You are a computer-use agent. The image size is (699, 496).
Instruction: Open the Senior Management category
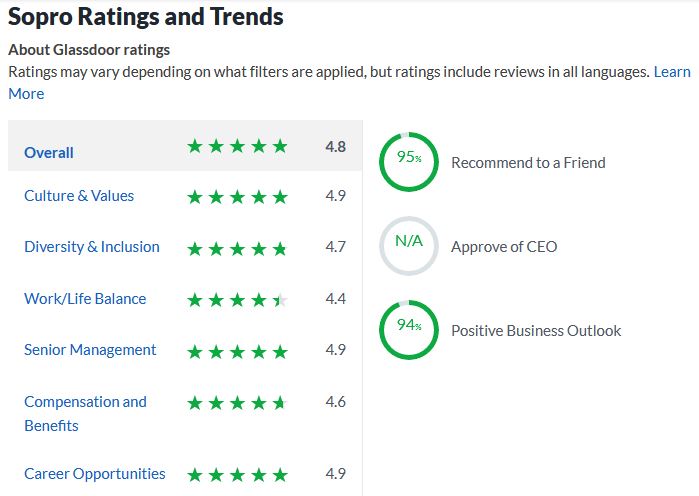[90, 350]
